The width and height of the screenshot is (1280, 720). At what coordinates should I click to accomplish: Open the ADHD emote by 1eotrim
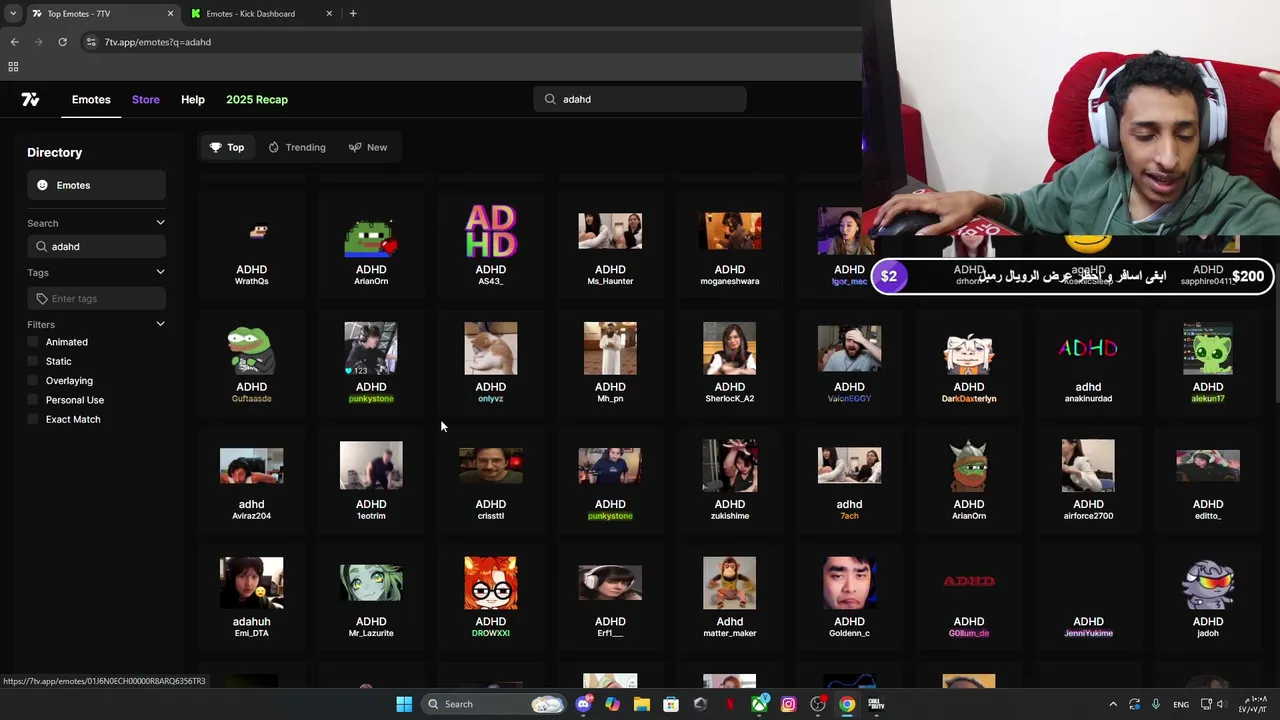(x=371, y=480)
